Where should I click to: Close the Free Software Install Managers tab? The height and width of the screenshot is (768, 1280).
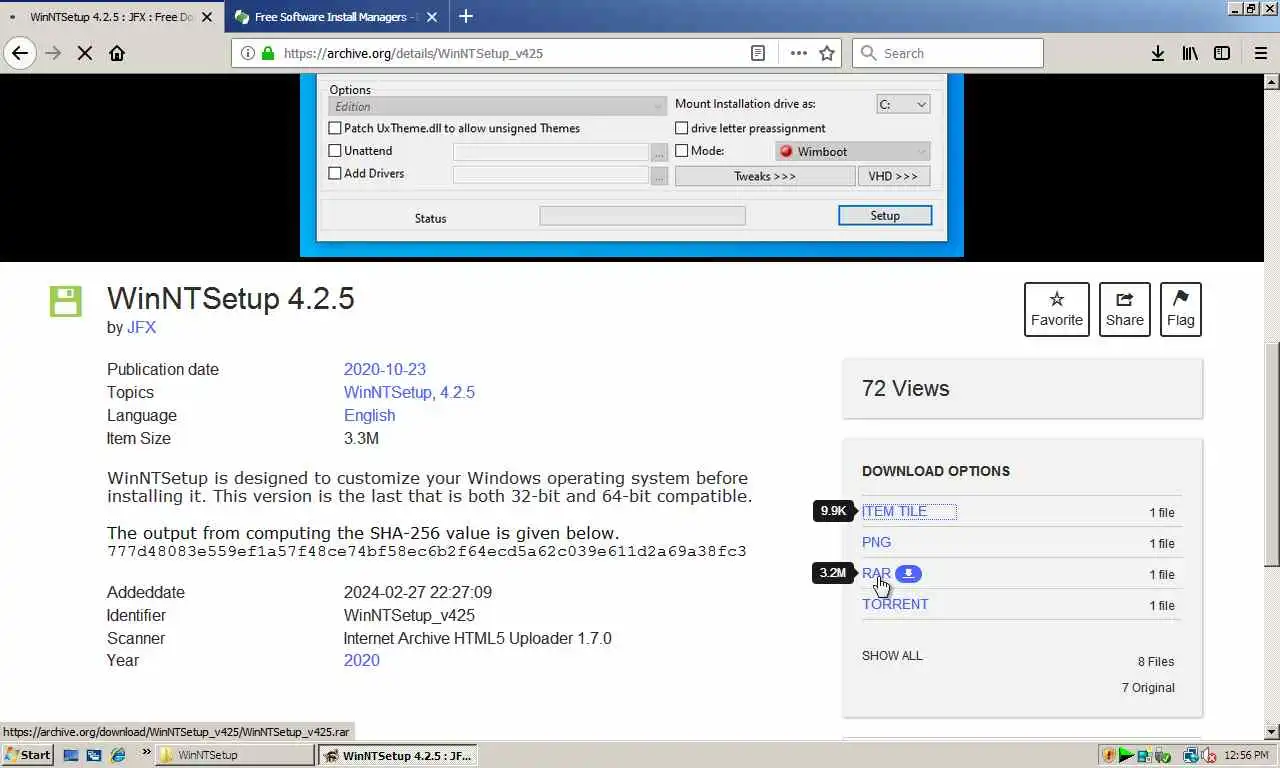[x=432, y=17]
